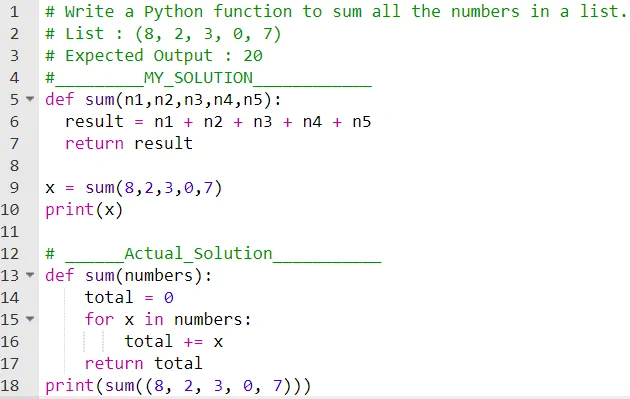Collapse the for-loop fold arrow at line 15

tap(30, 319)
